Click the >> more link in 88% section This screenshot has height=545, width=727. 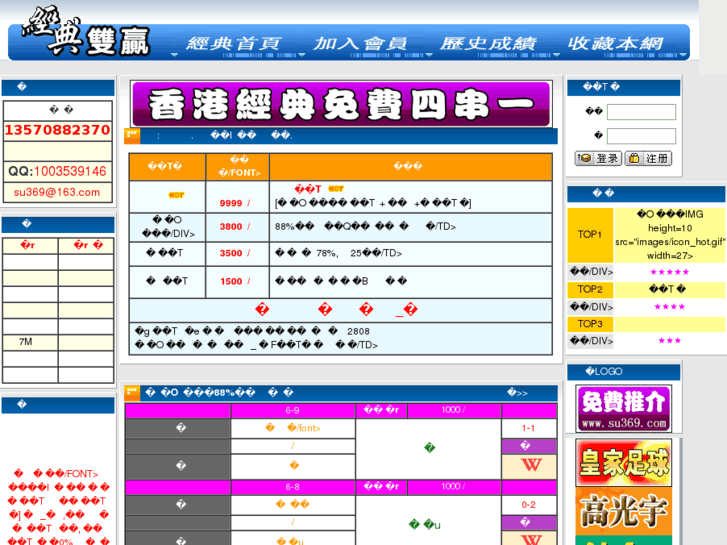pos(517,393)
